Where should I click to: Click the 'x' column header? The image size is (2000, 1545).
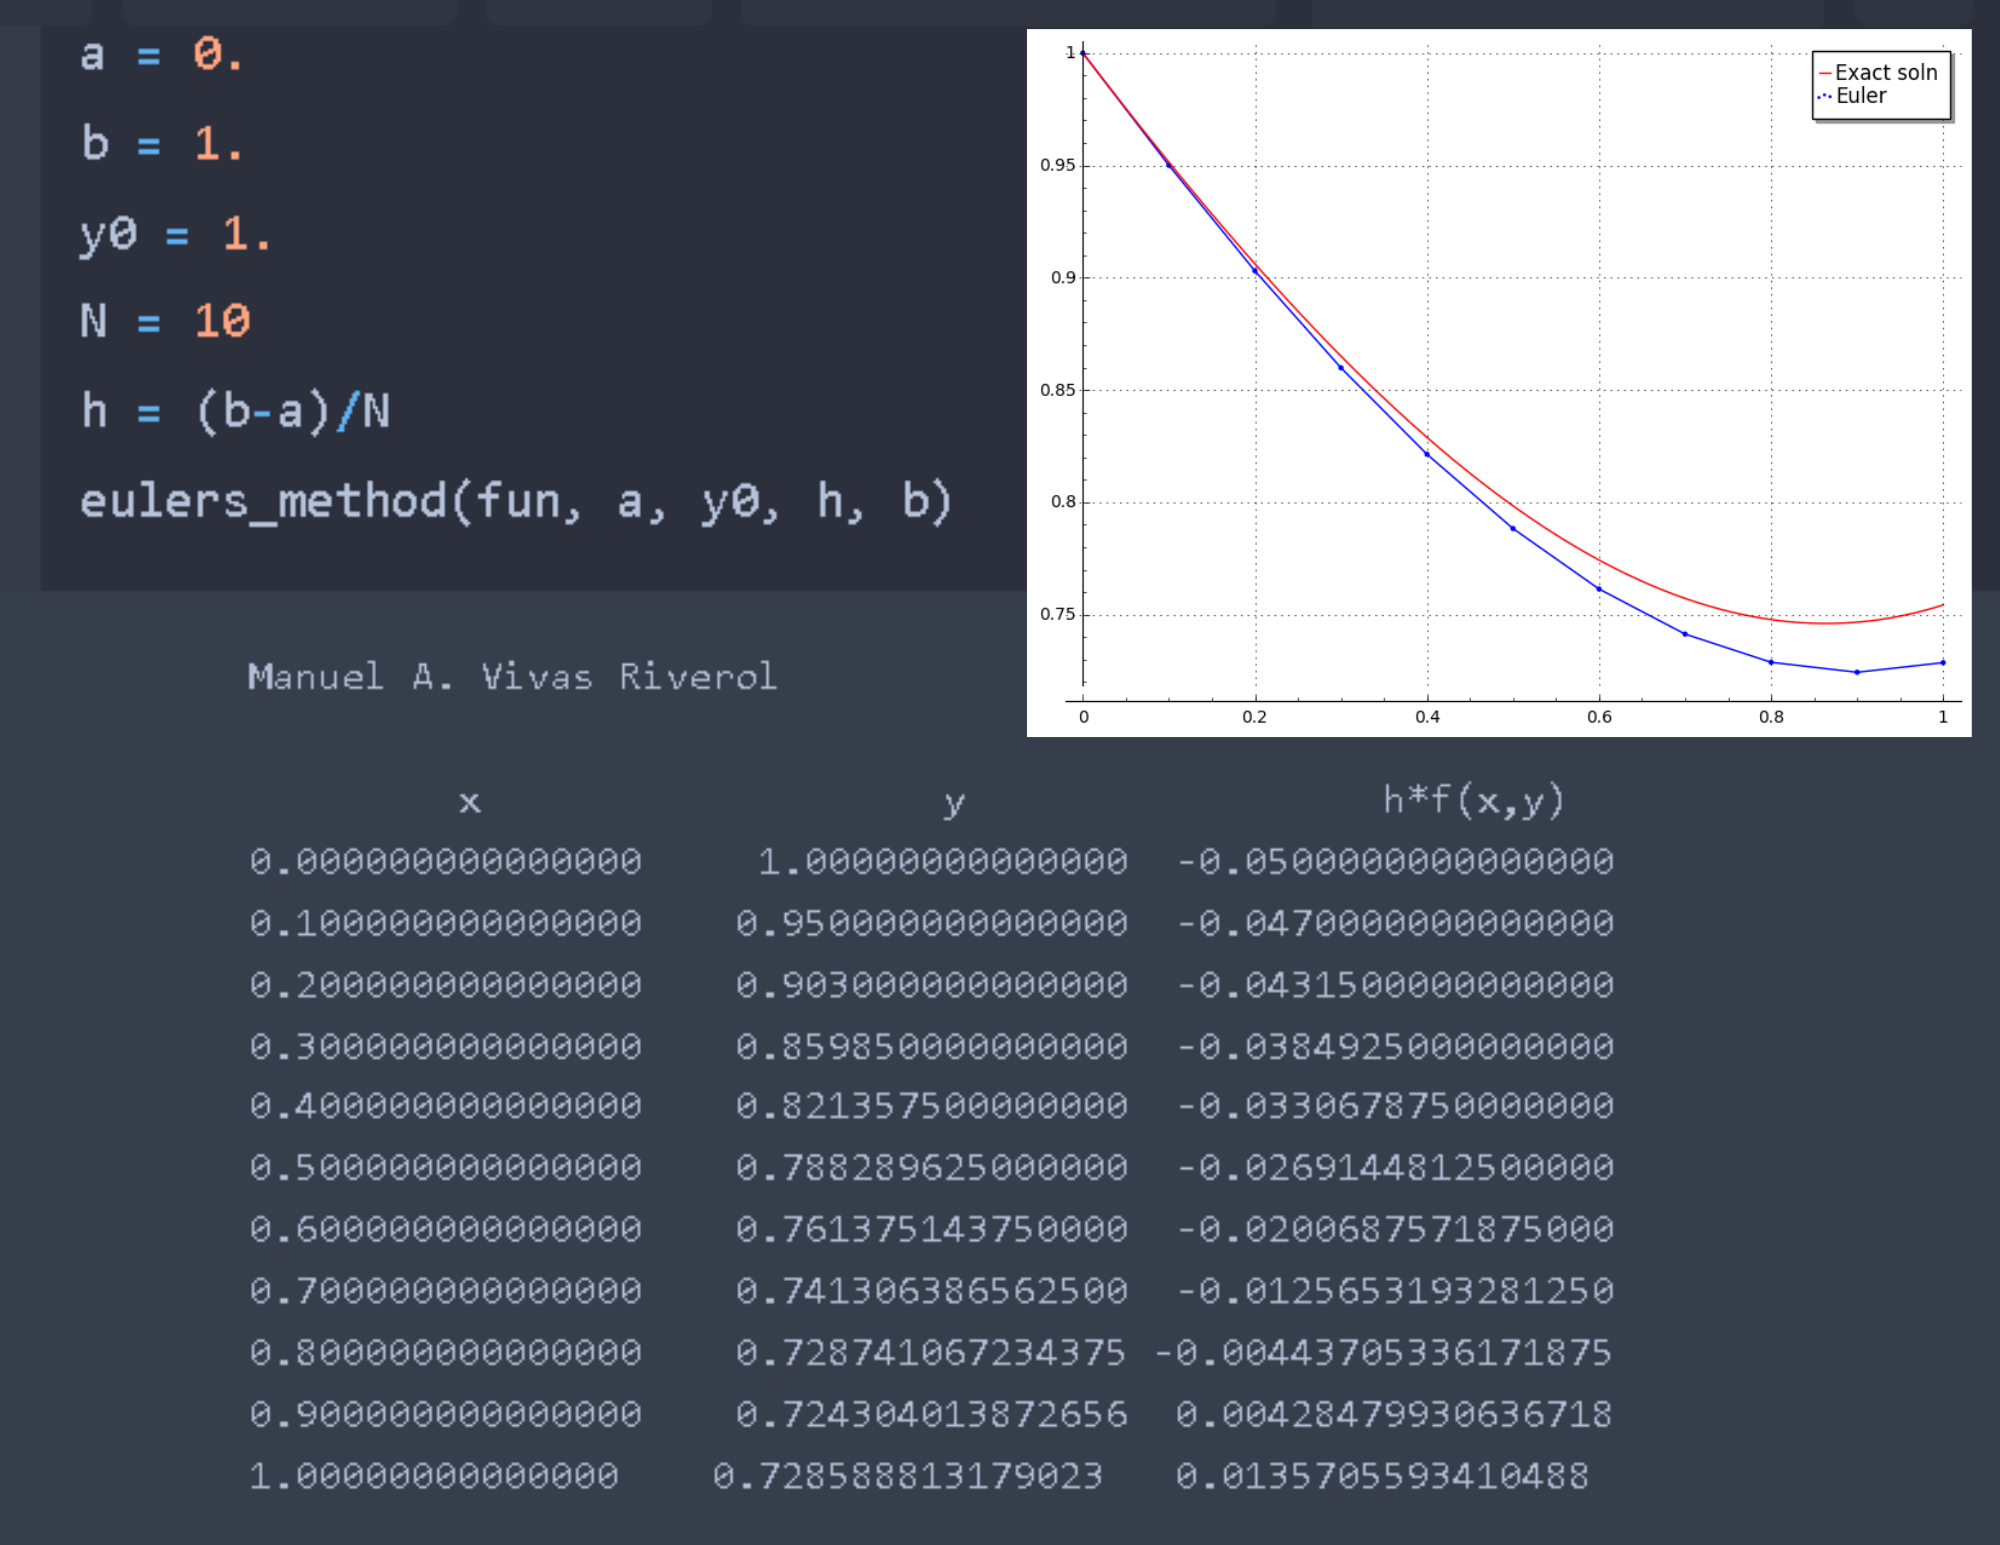tap(469, 802)
